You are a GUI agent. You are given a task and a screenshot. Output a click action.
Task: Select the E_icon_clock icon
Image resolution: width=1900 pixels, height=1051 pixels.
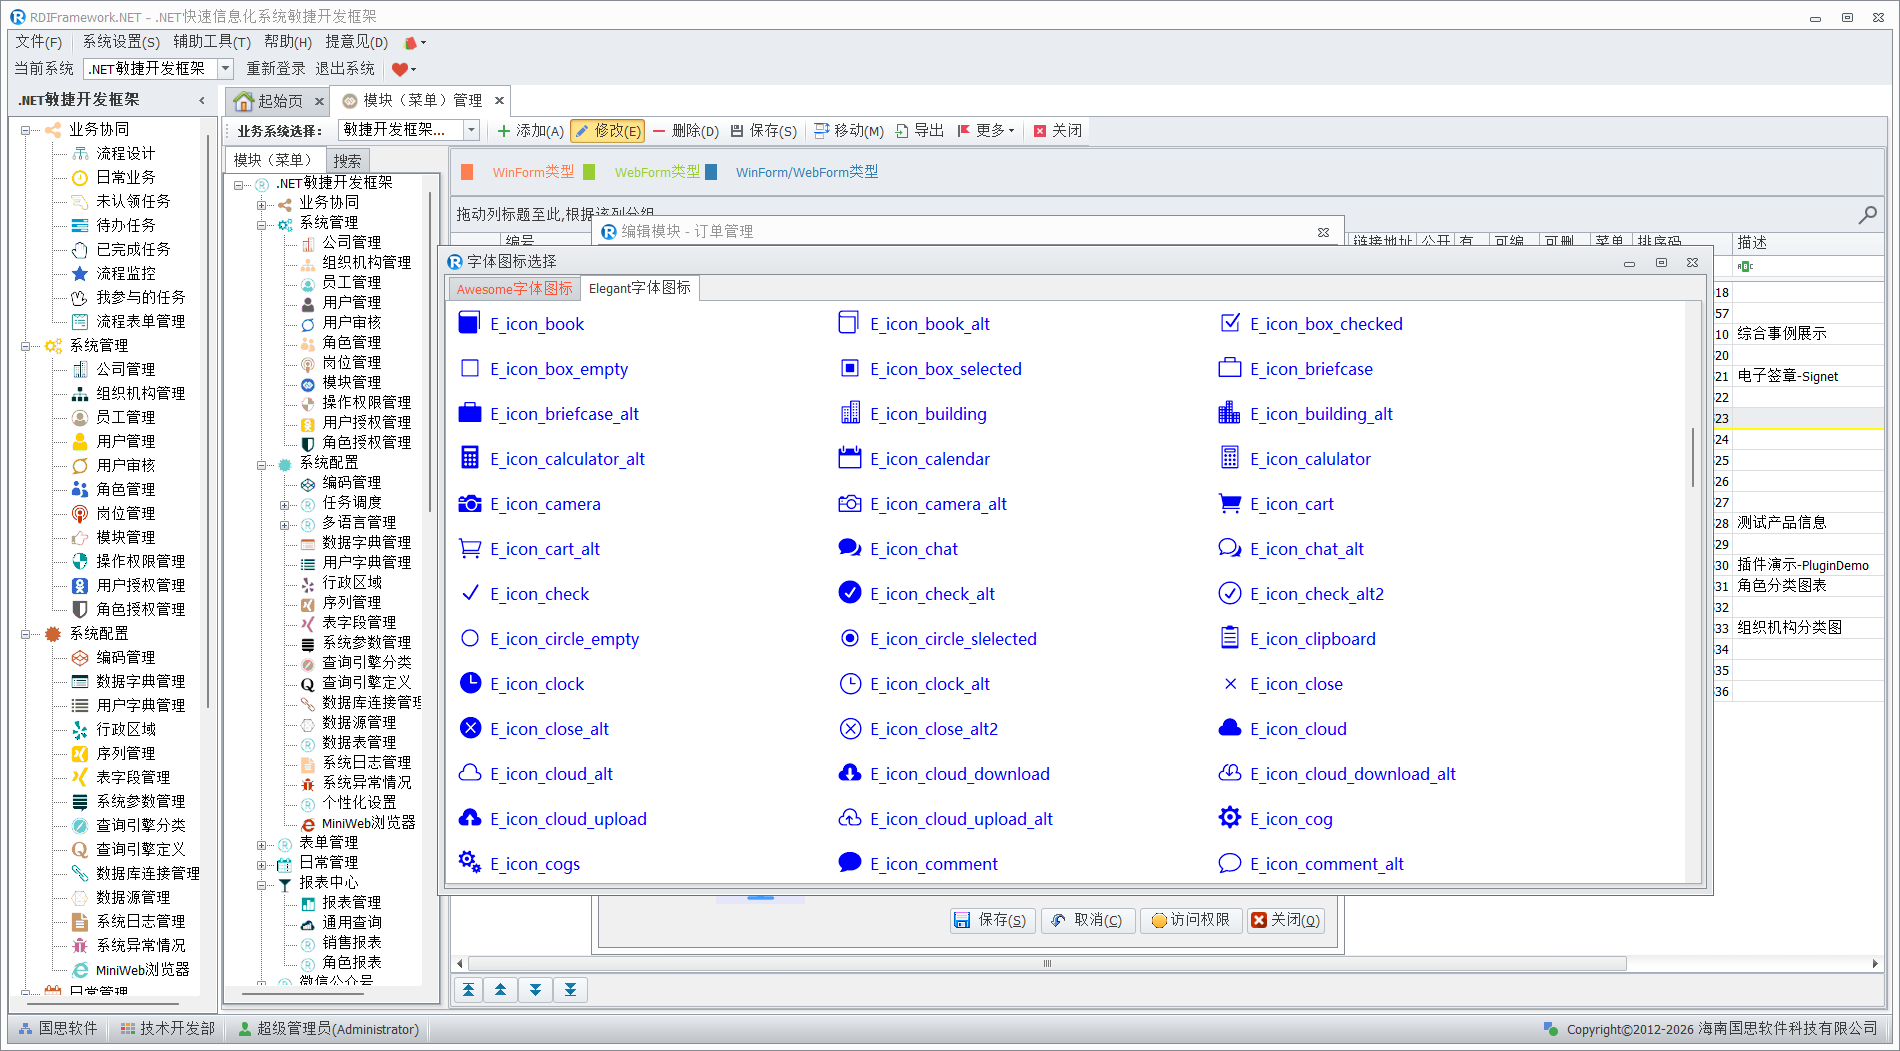point(536,684)
